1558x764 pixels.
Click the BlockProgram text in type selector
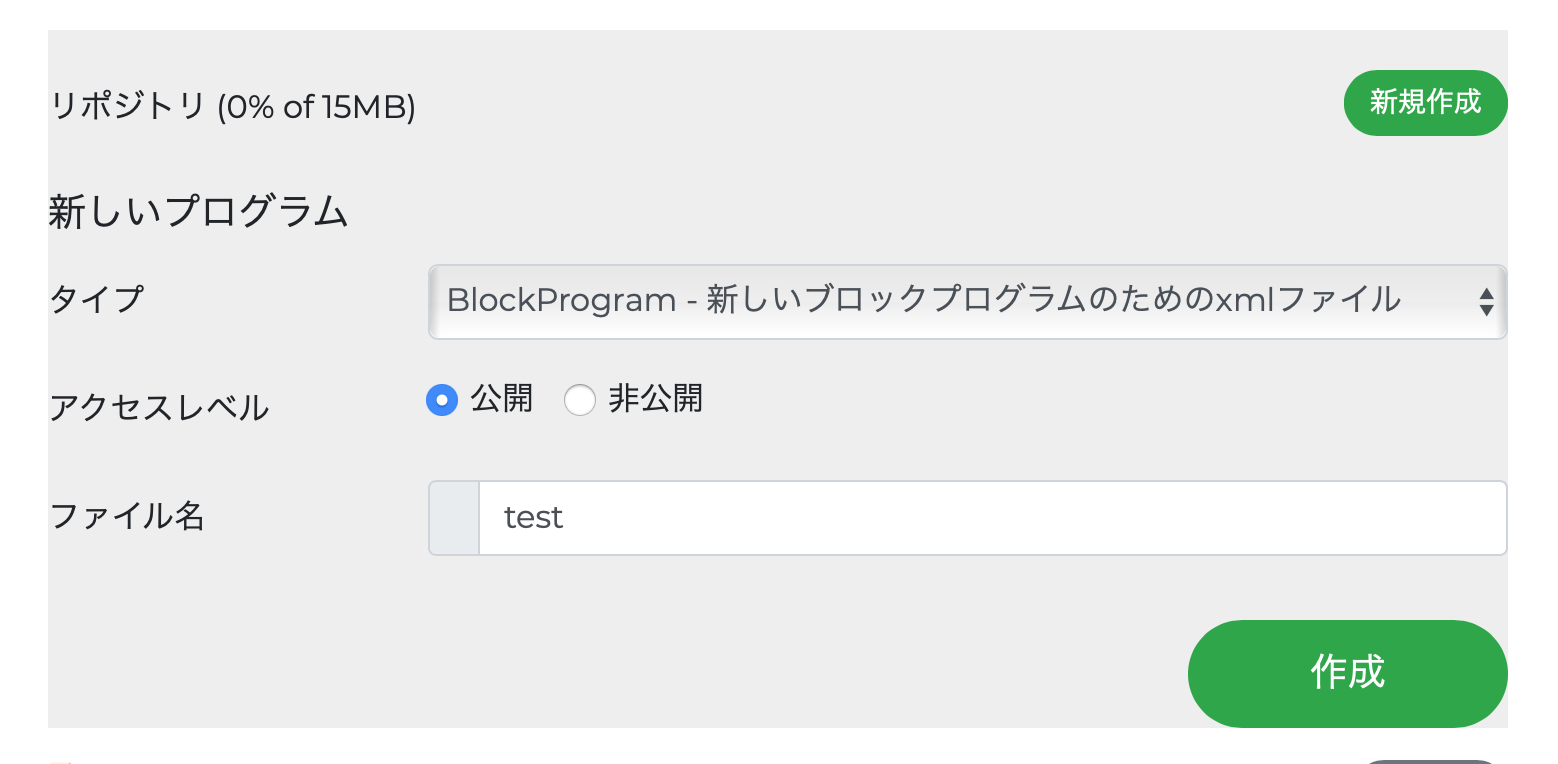[561, 300]
